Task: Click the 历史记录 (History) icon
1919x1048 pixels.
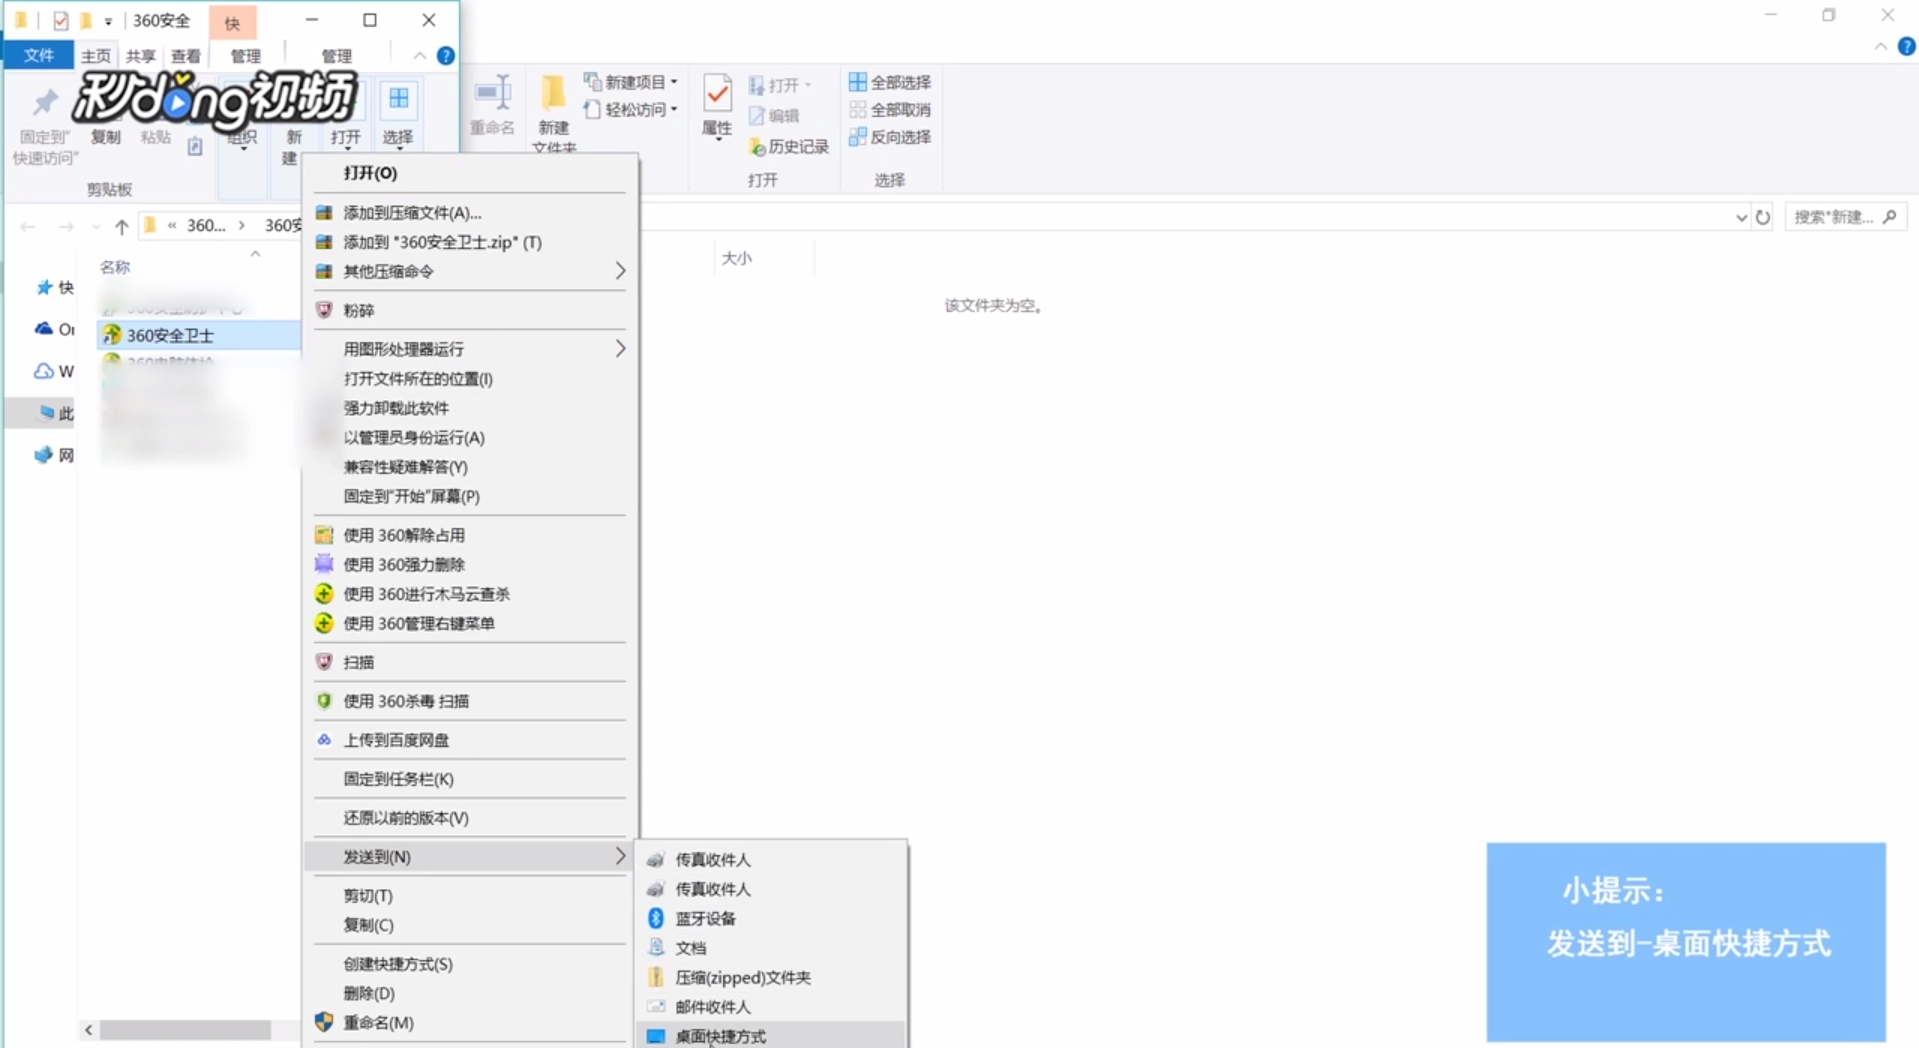Action: click(789, 146)
